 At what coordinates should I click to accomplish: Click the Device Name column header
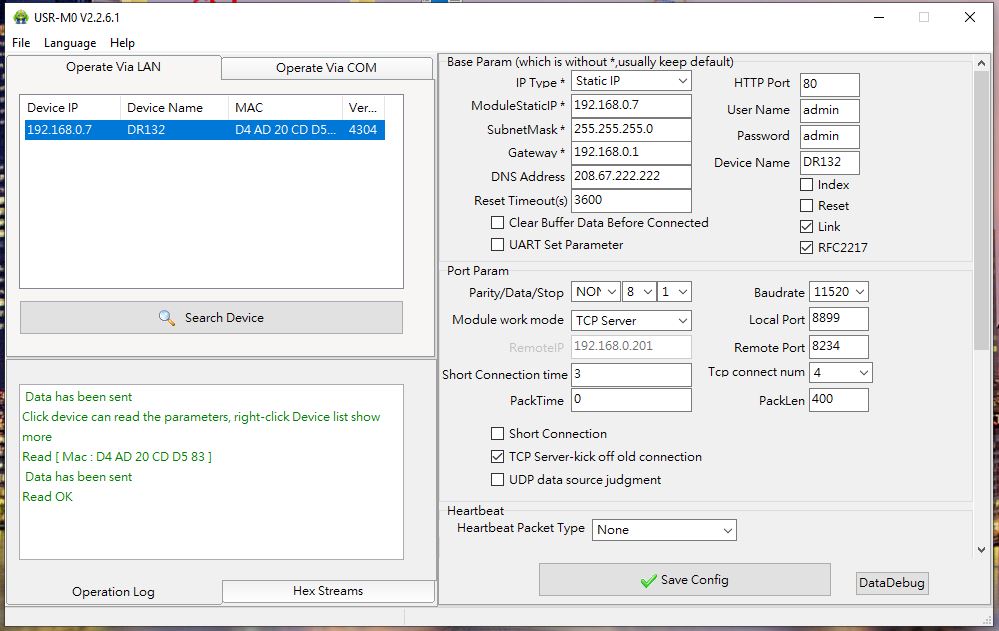(174, 108)
